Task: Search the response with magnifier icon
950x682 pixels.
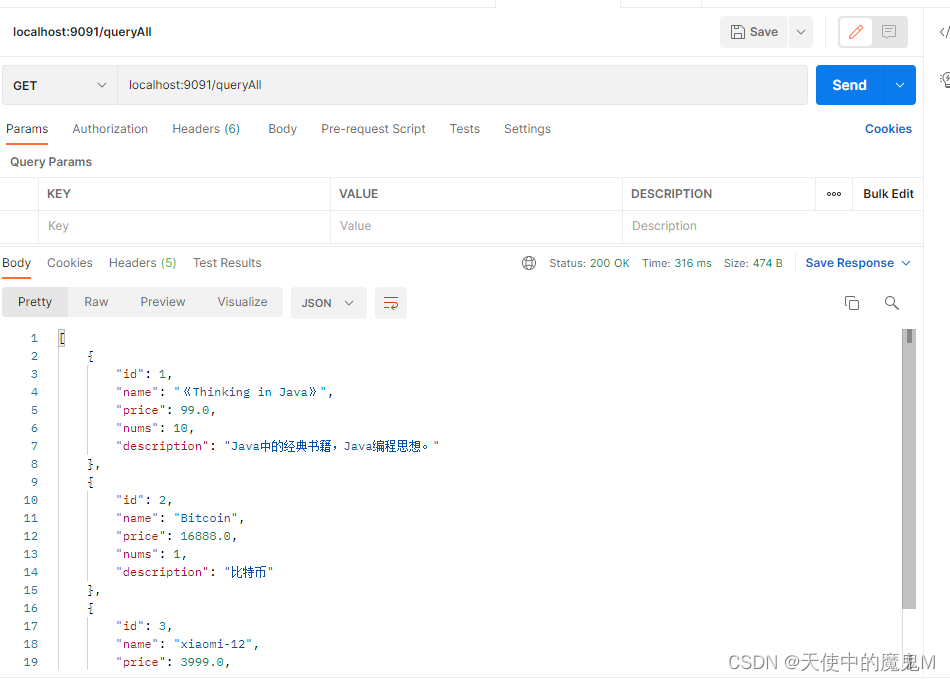Action: [x=891, y=303]
